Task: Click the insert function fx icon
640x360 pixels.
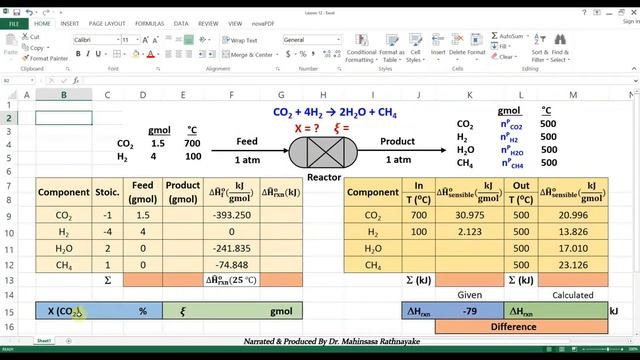Action: tap(76, 81)
